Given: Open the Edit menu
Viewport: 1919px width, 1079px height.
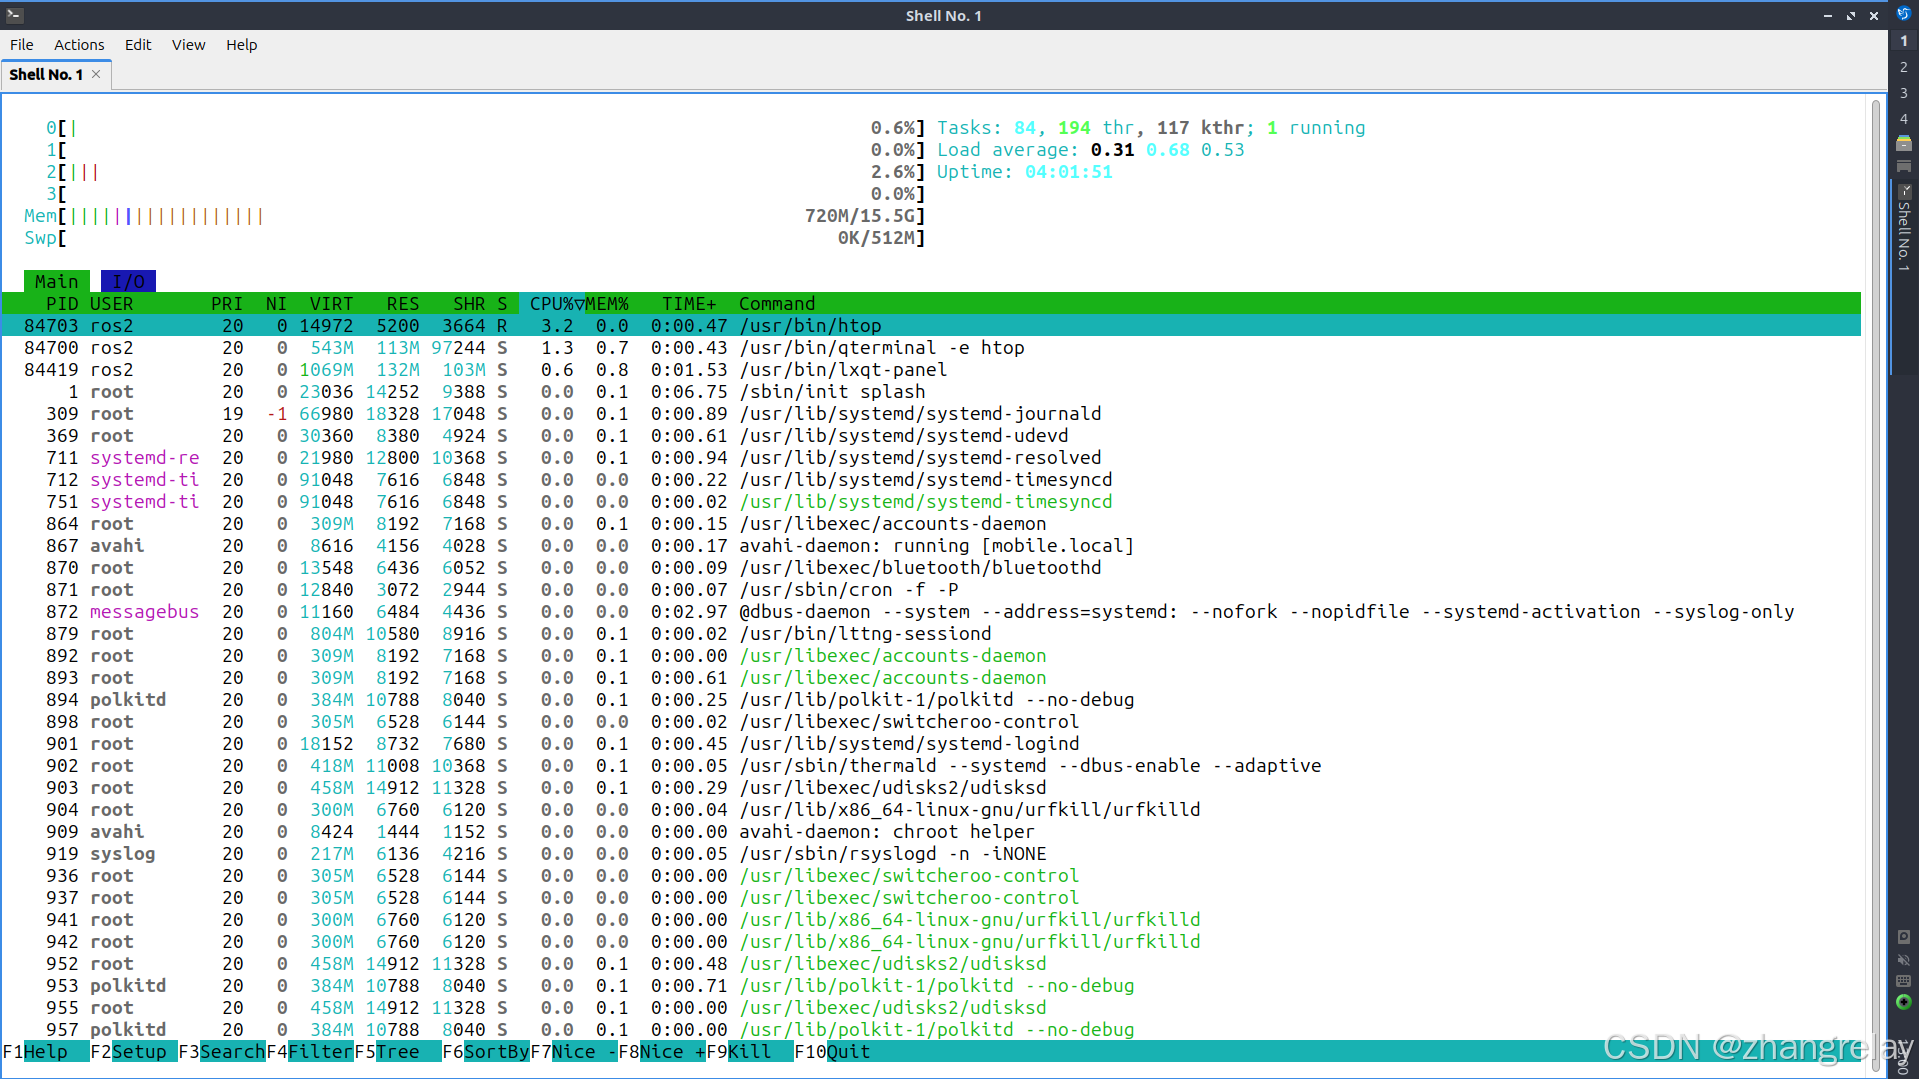Looking at the screenshot, I should pyautogui.click(x=138, y=45).
